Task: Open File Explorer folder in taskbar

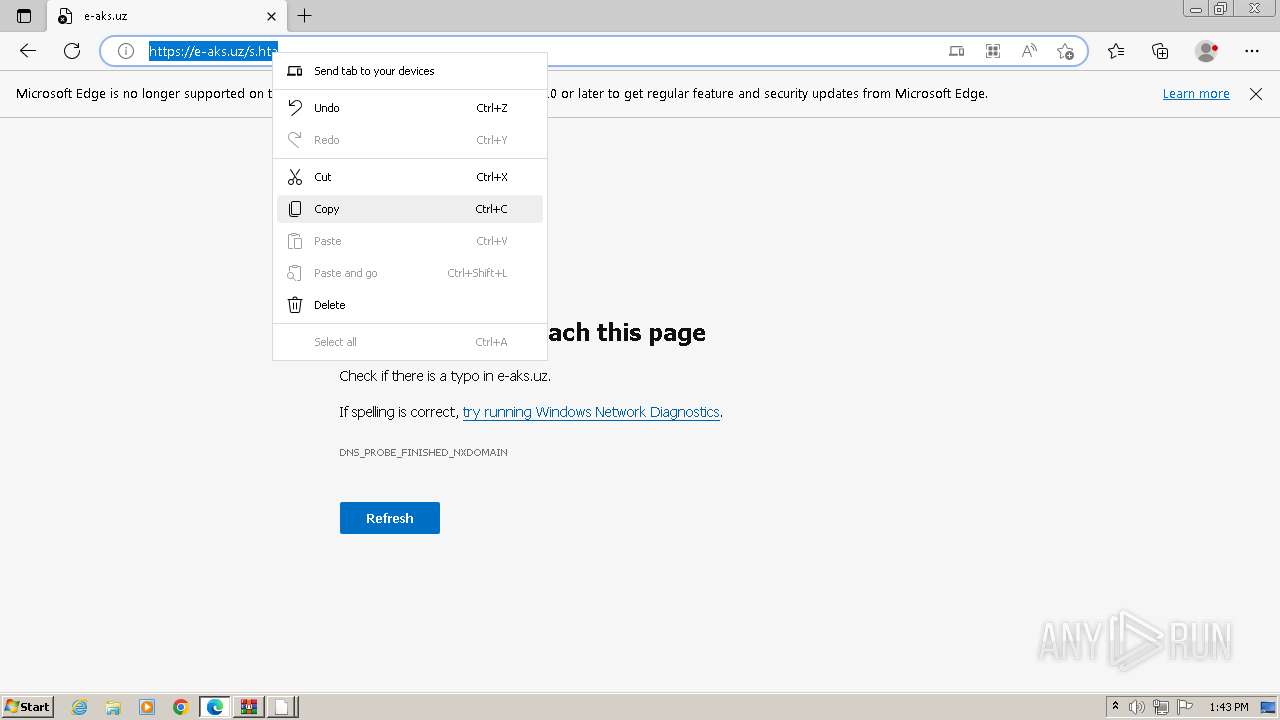Action: point(113,707)
